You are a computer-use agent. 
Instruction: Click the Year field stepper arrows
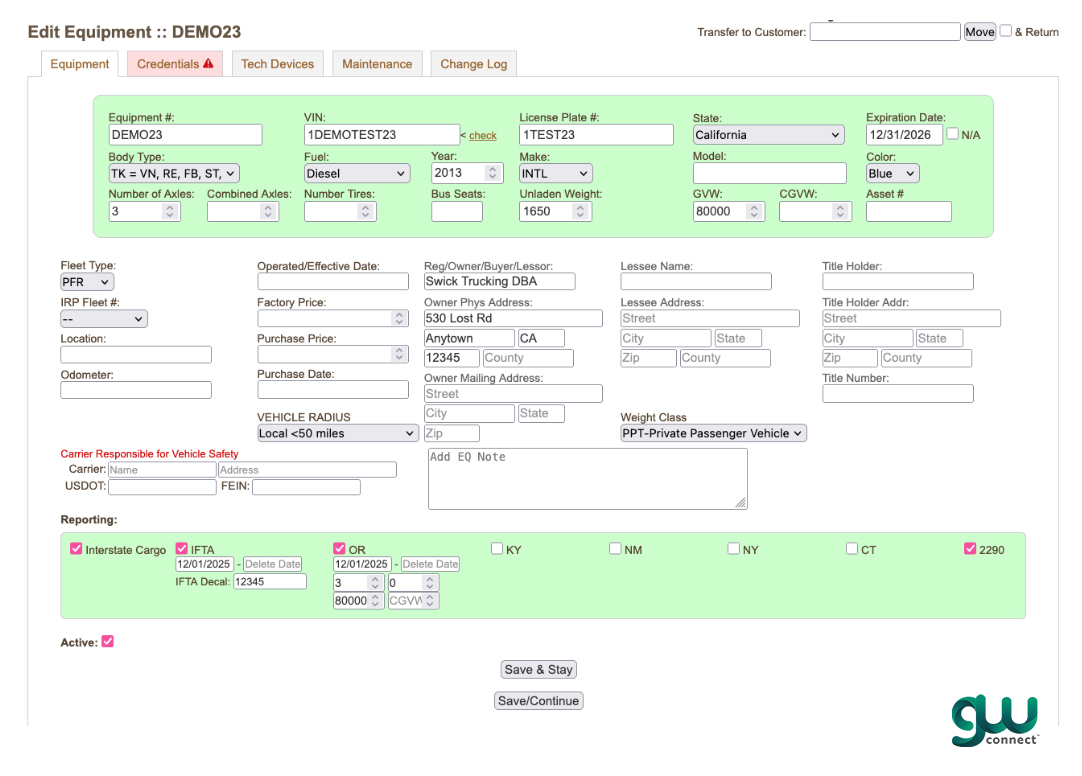[493, 173]
